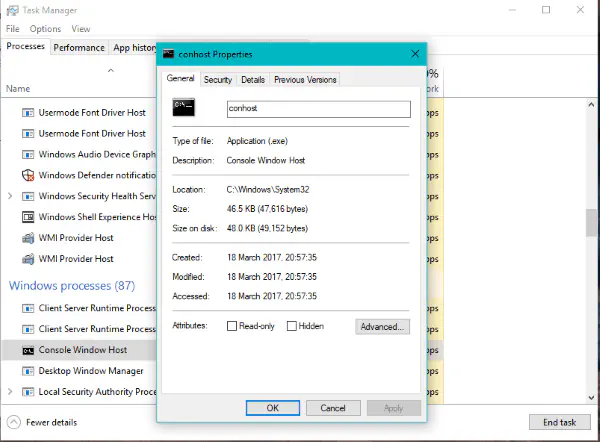Select the Processes tab
The image size is (600, 442).
click(x=25, y=46)
